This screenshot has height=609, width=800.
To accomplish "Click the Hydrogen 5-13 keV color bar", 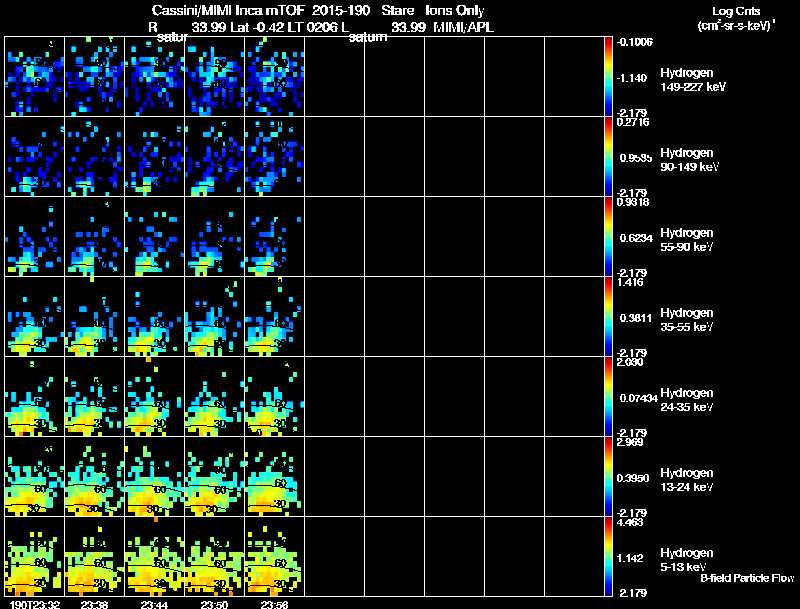I will [x=608, y=557].
